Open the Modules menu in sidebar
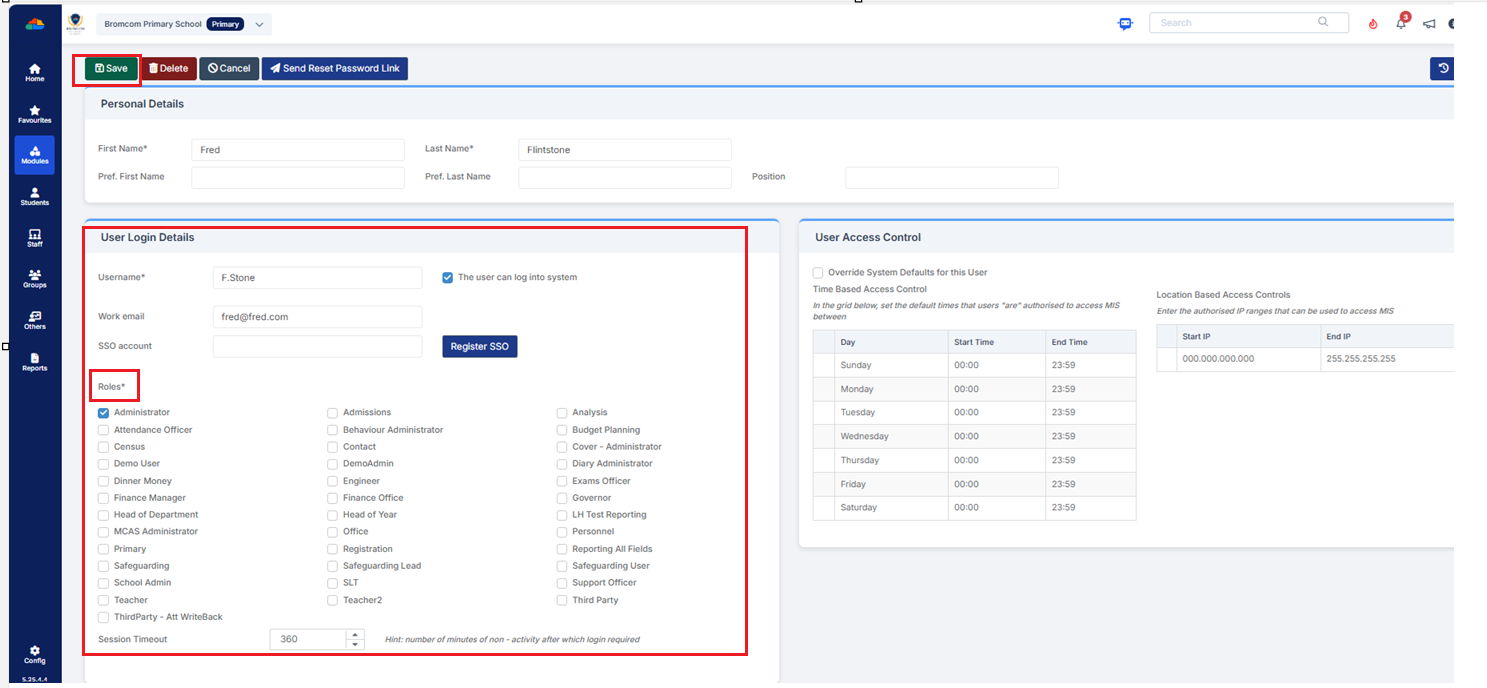Image resolution: width=1487 pixels, height=688 pixels. (x=35, y=155)
